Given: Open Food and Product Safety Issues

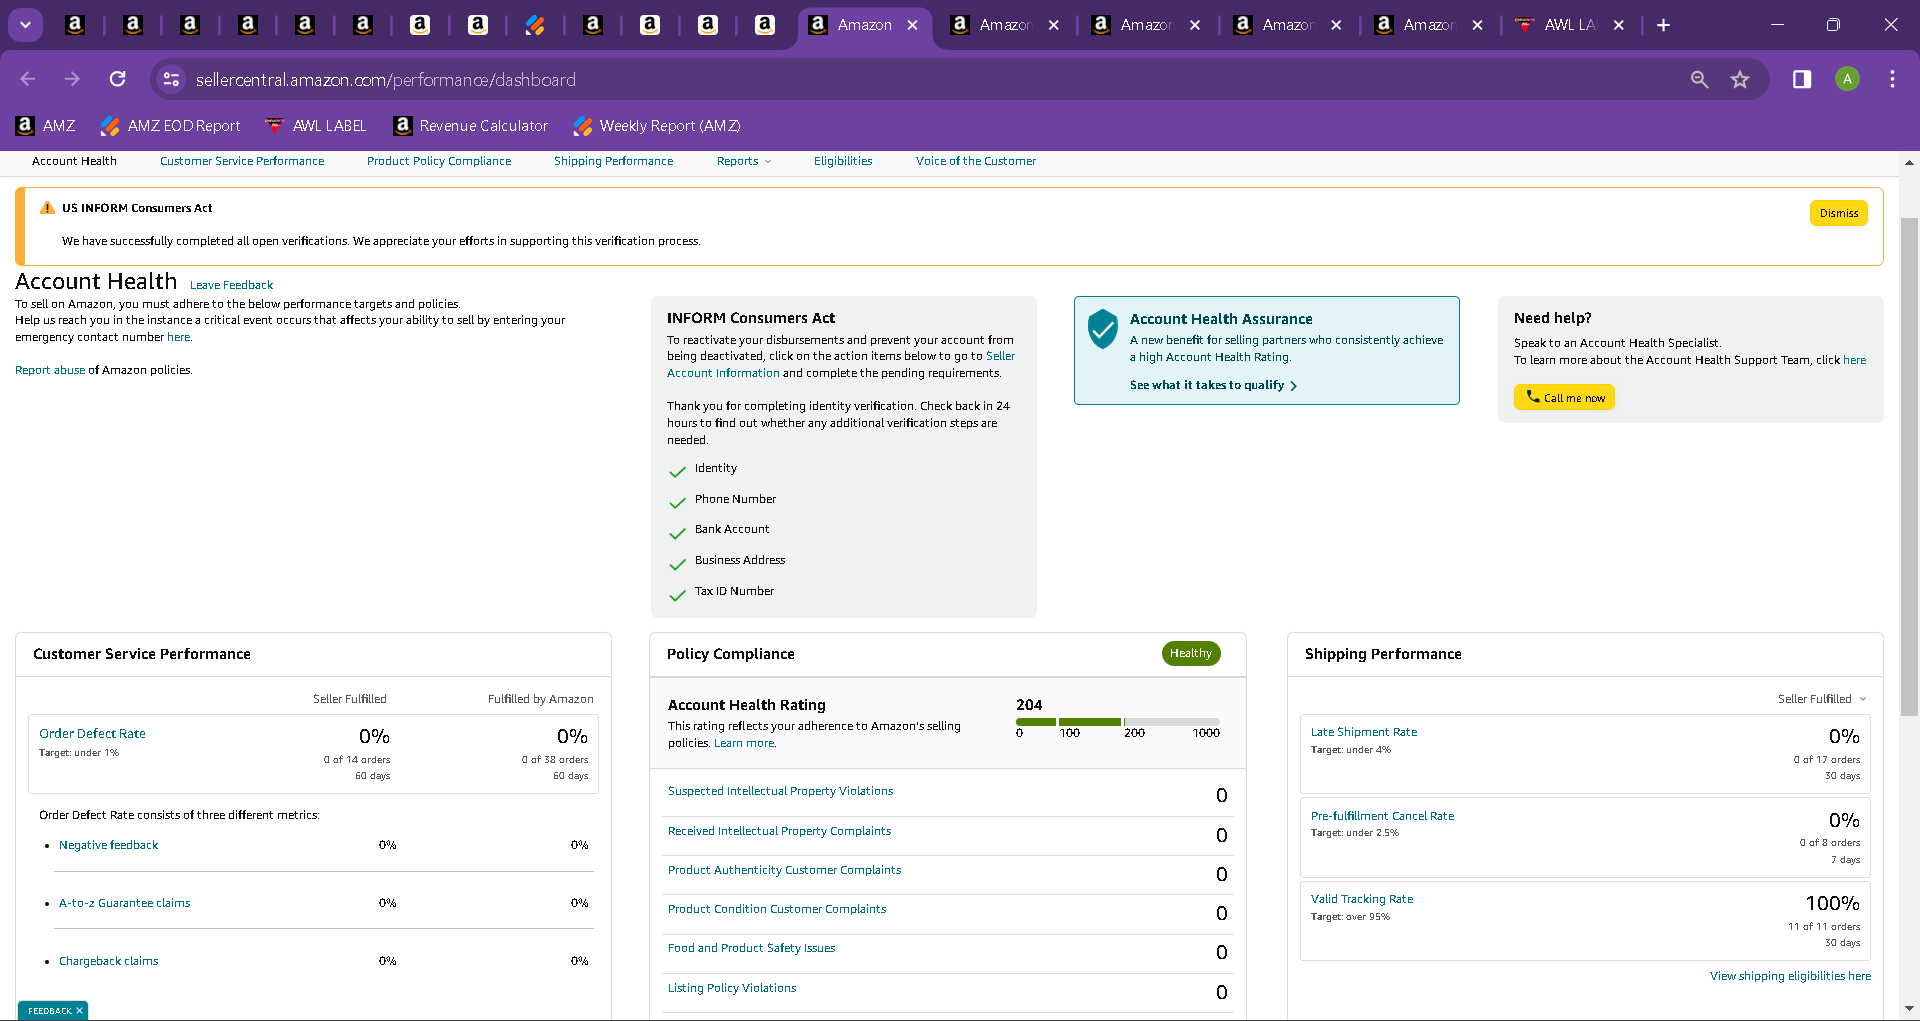Looking at the screenshot, I should tap(751, 948).
